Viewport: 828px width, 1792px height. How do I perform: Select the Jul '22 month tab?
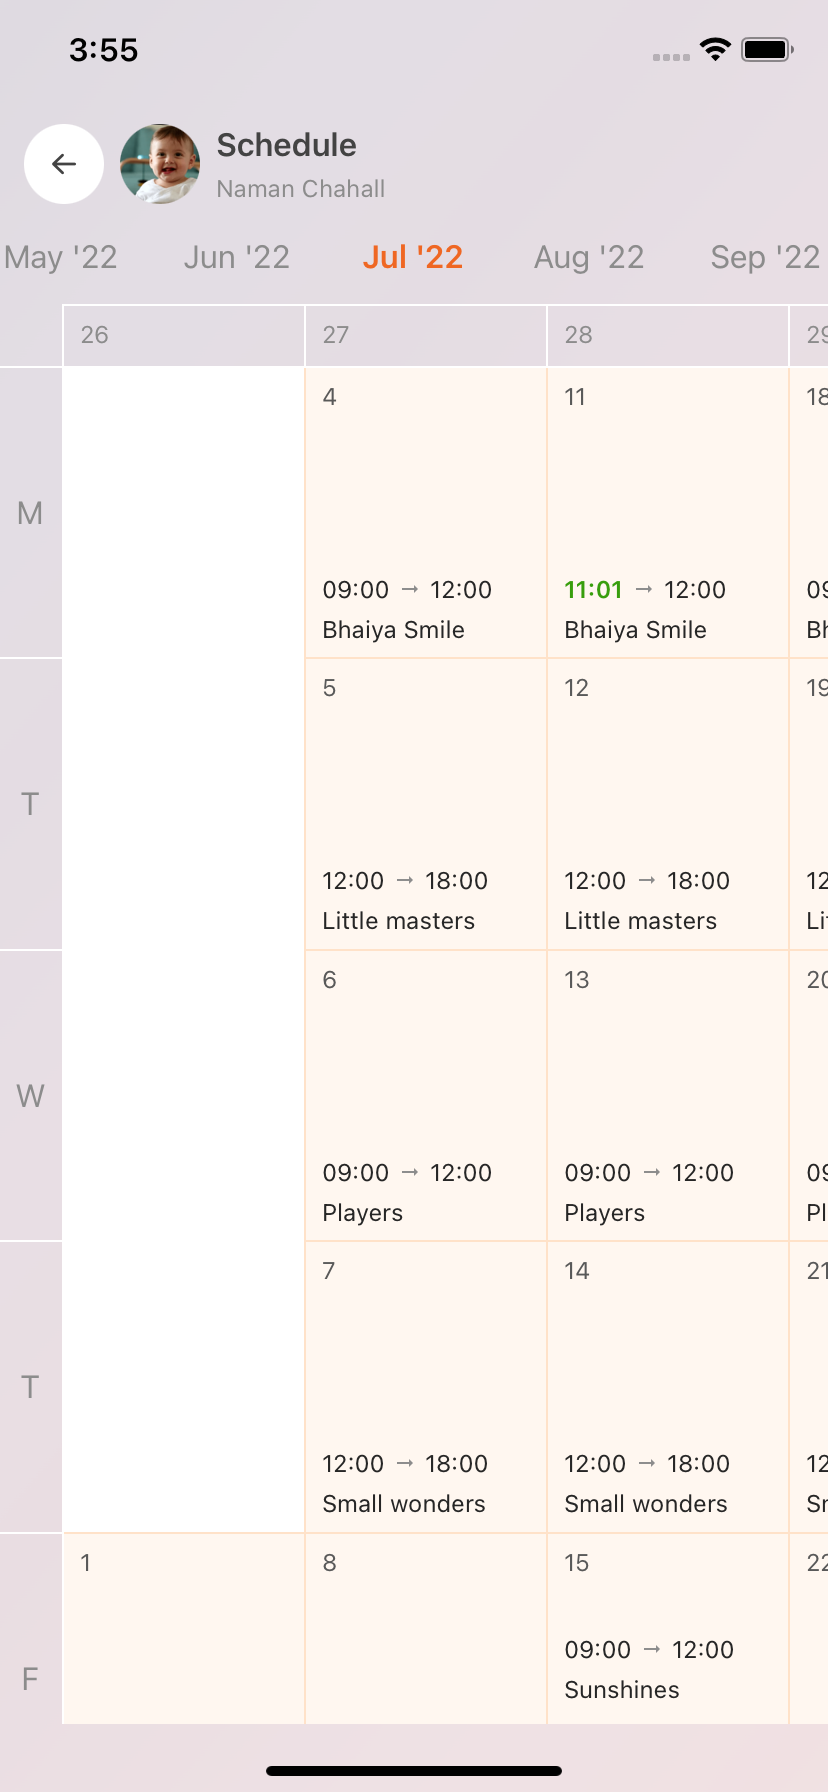[x=413, y=257]
